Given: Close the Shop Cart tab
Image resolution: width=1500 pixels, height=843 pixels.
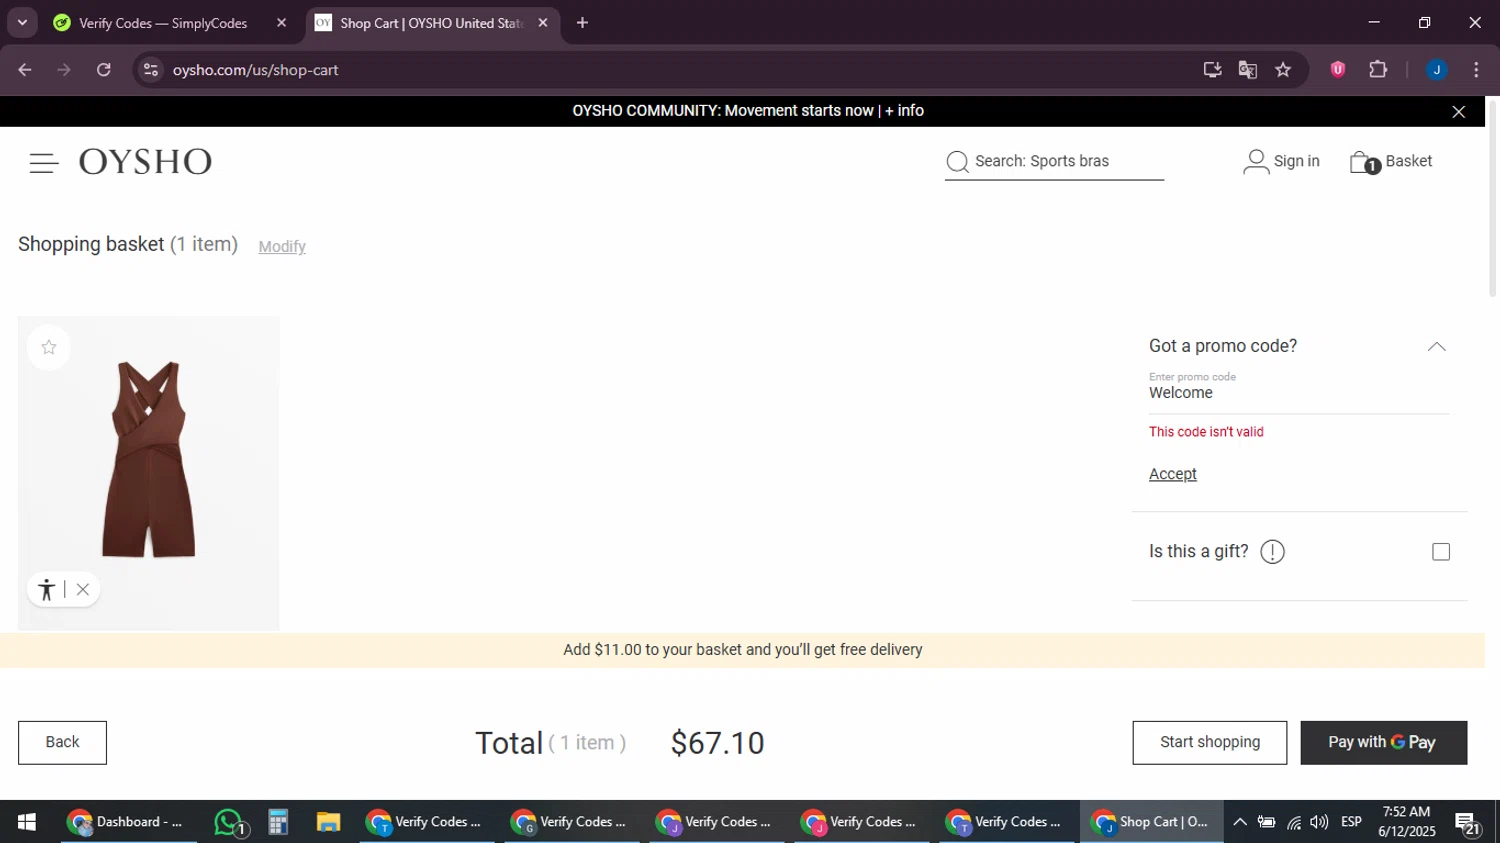Looking at the screenshot, I should [543, 23].
